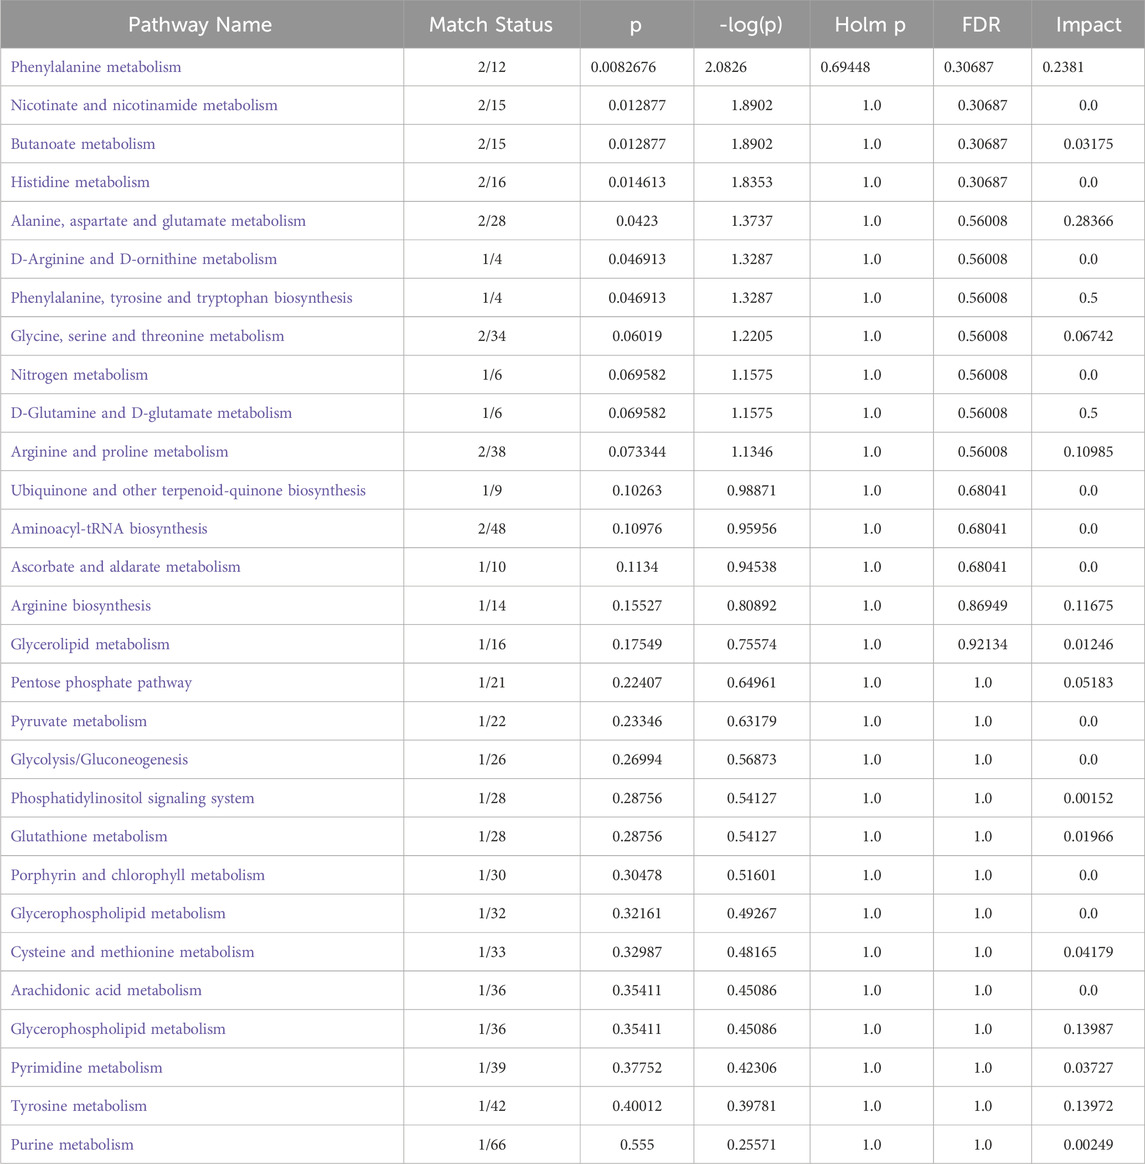Viewport: 1145px width, 1164px height.
Task: Select the -log(p) column header
Action: 751,25
